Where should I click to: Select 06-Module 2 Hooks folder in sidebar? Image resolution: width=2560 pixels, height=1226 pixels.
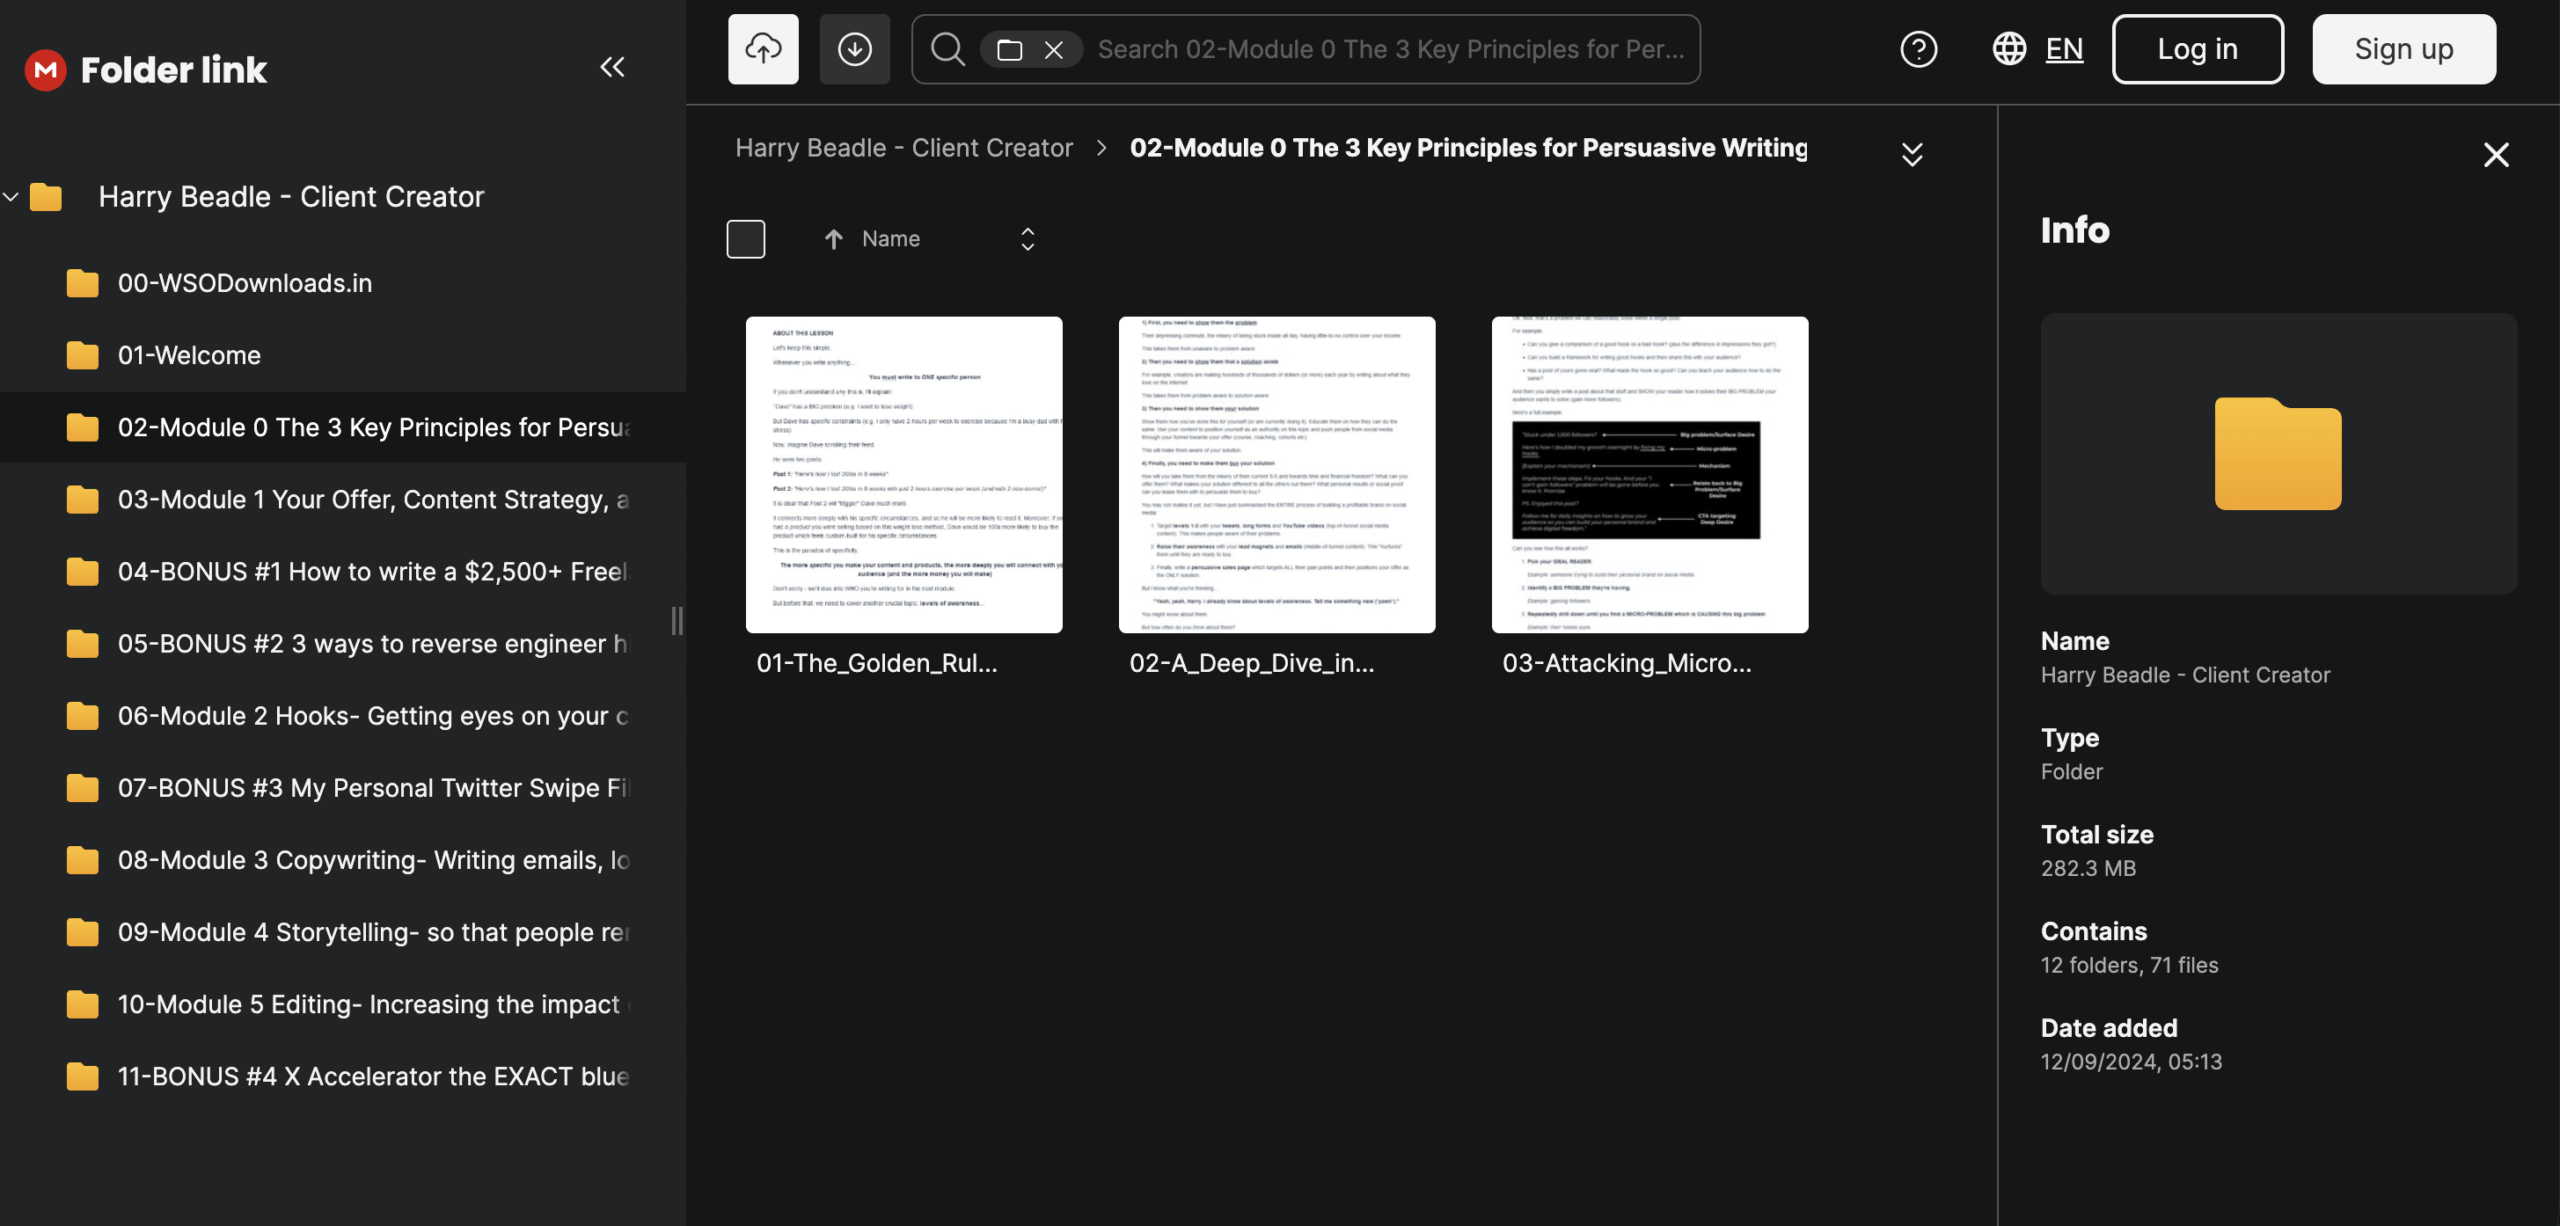372,716
